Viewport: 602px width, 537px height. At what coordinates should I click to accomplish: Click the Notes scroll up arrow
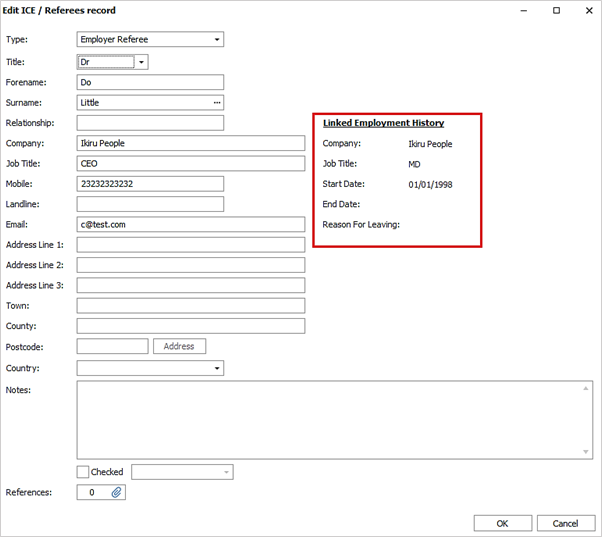(x=585, y=388)
